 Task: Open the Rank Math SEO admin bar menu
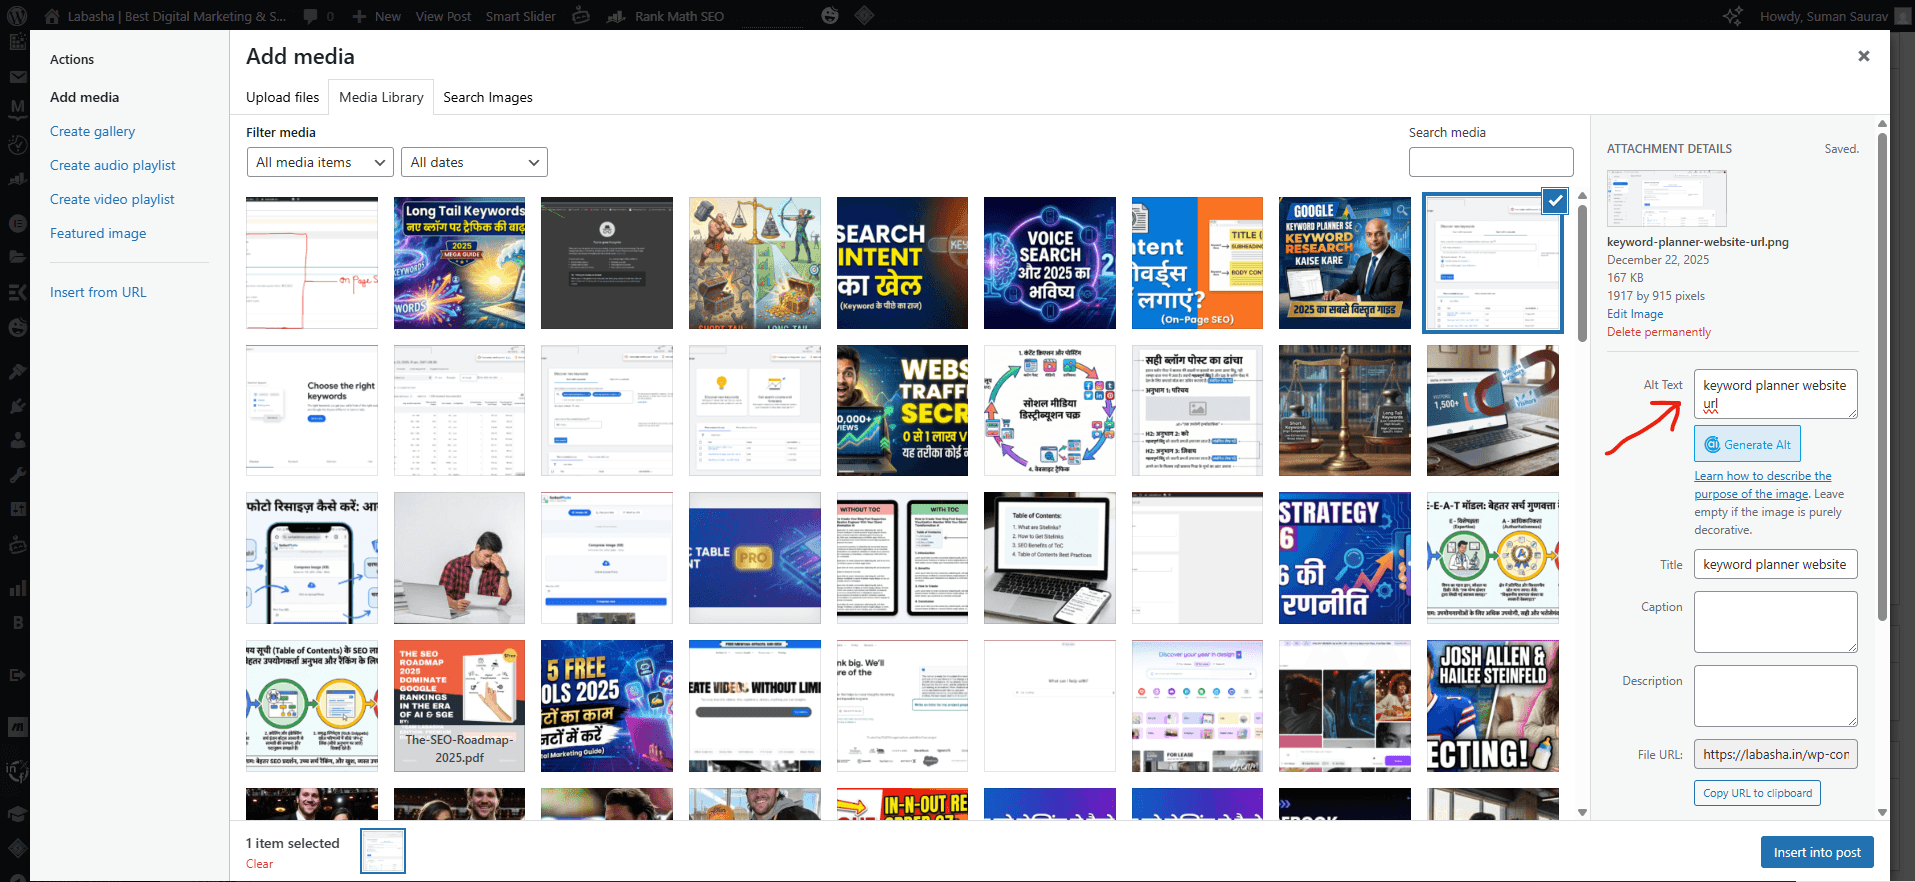coord(666,16)
